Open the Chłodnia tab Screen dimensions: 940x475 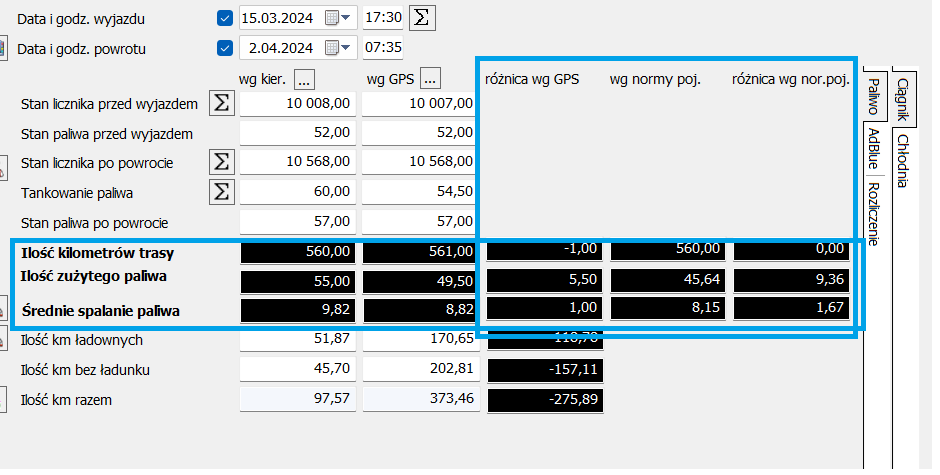pos(902,160)
